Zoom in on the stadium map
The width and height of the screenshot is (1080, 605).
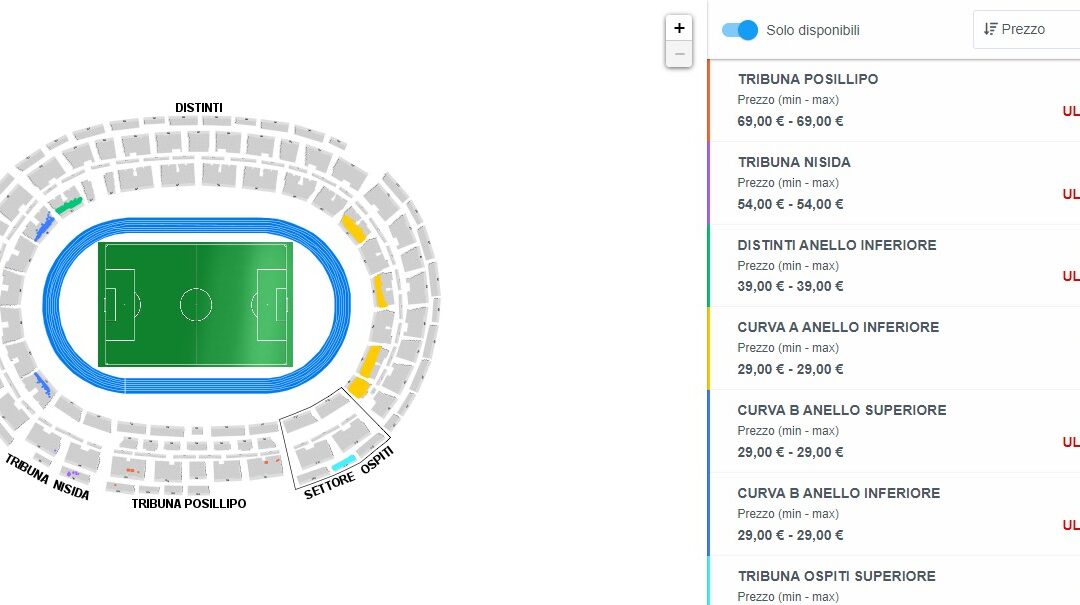click(679, 28)
